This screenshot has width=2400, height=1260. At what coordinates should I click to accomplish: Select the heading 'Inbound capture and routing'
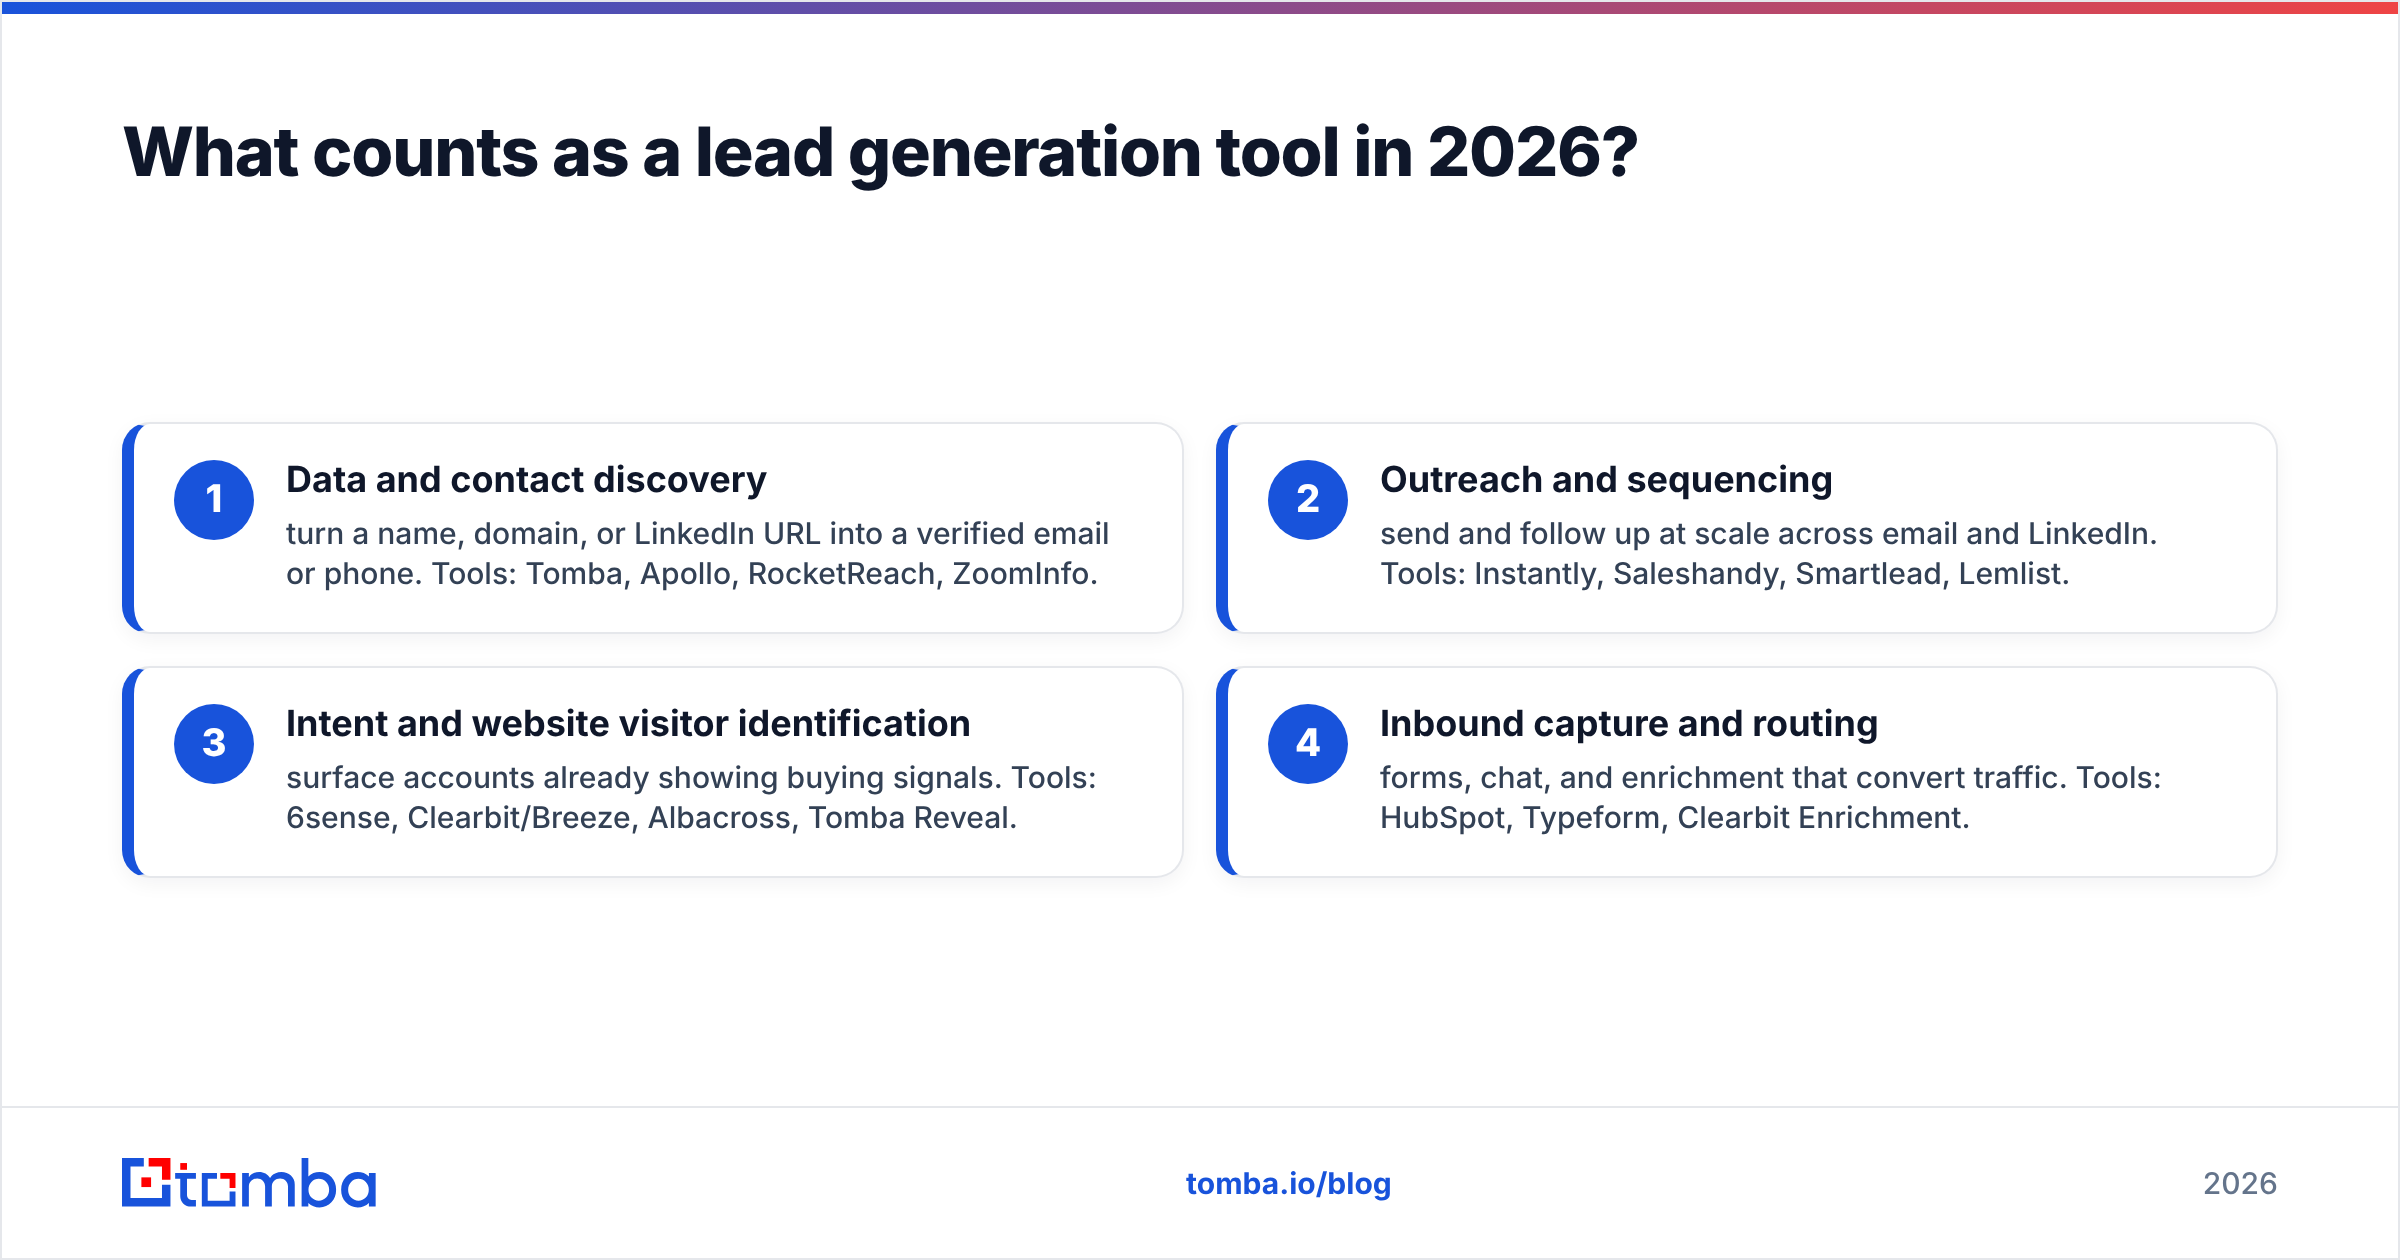click(1629, 724)
